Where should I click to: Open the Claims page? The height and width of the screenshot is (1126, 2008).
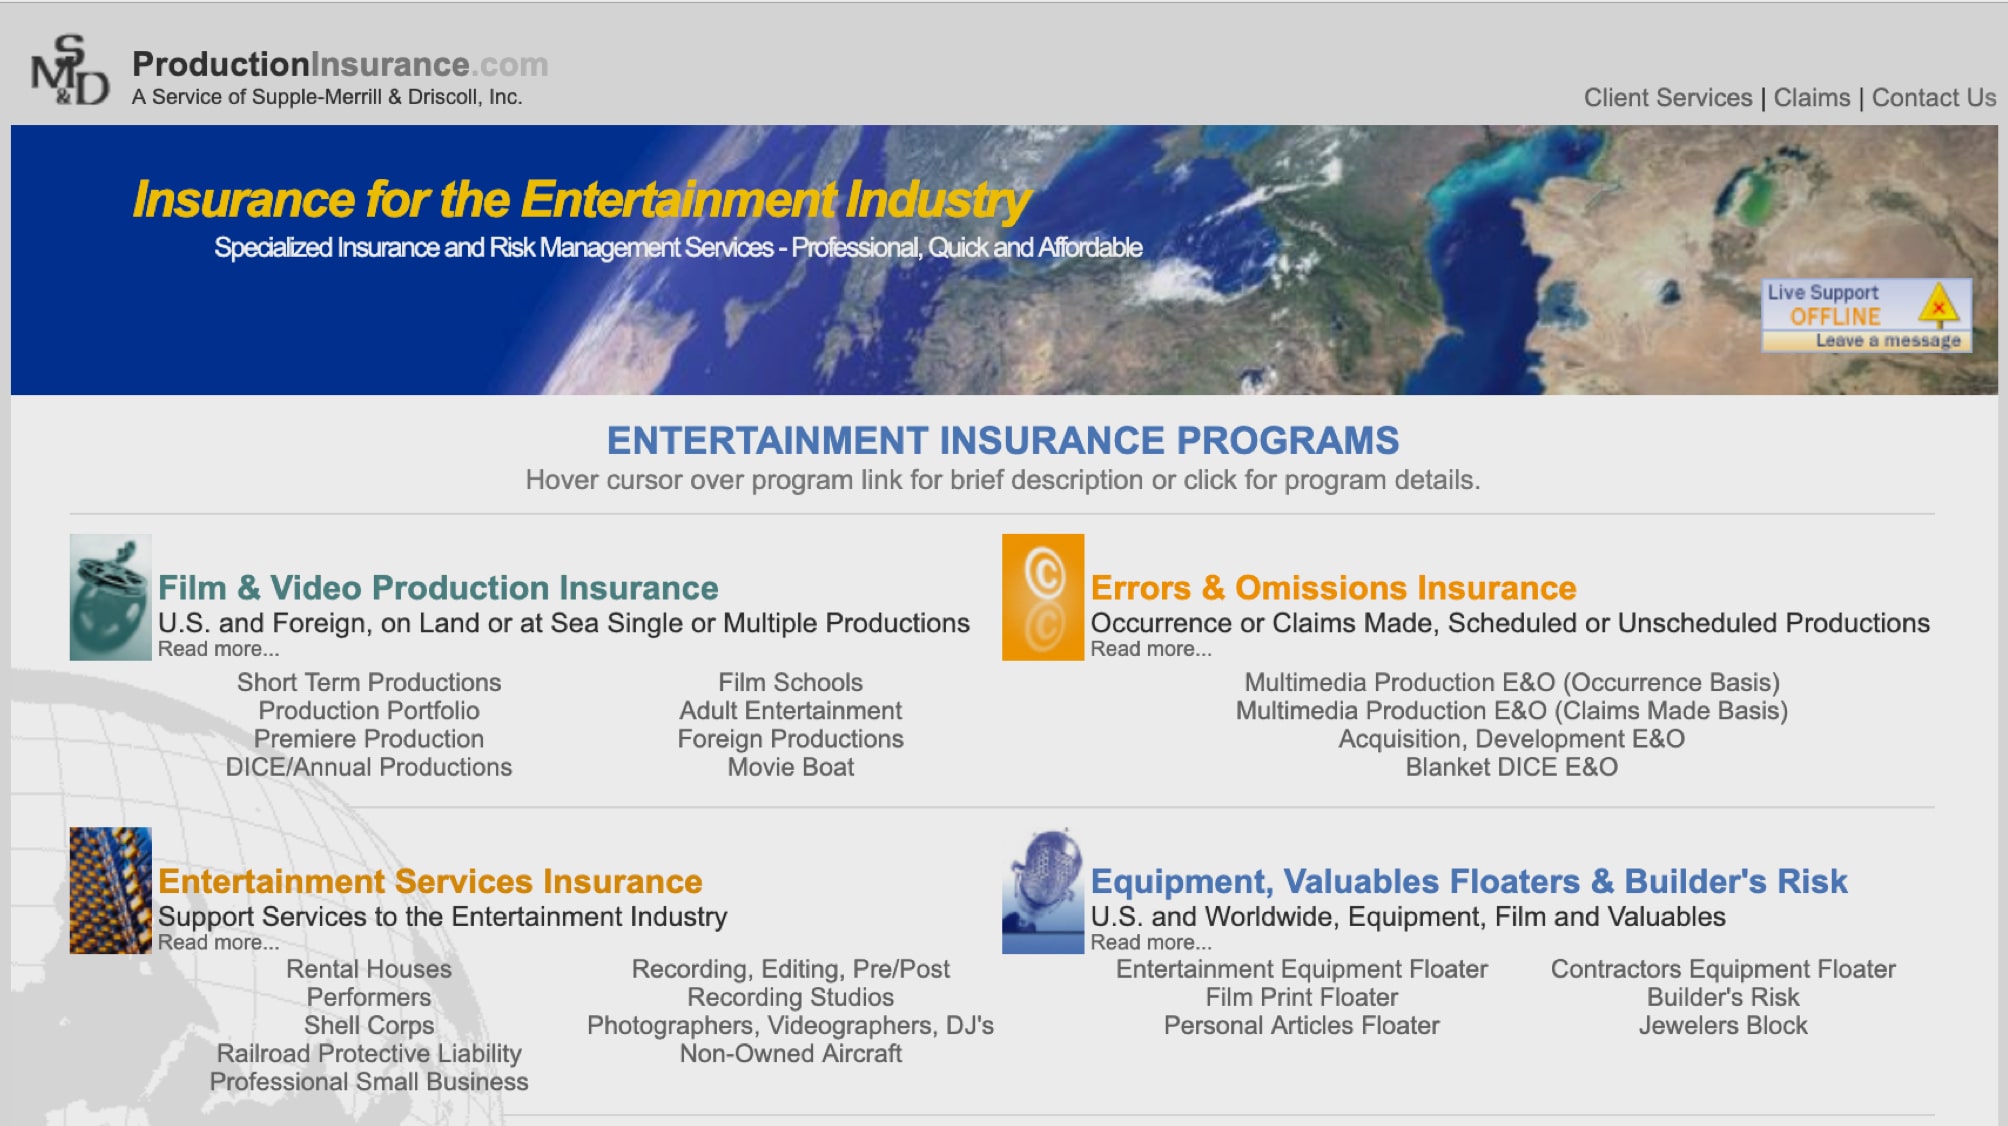click(x=1810, y=98)
